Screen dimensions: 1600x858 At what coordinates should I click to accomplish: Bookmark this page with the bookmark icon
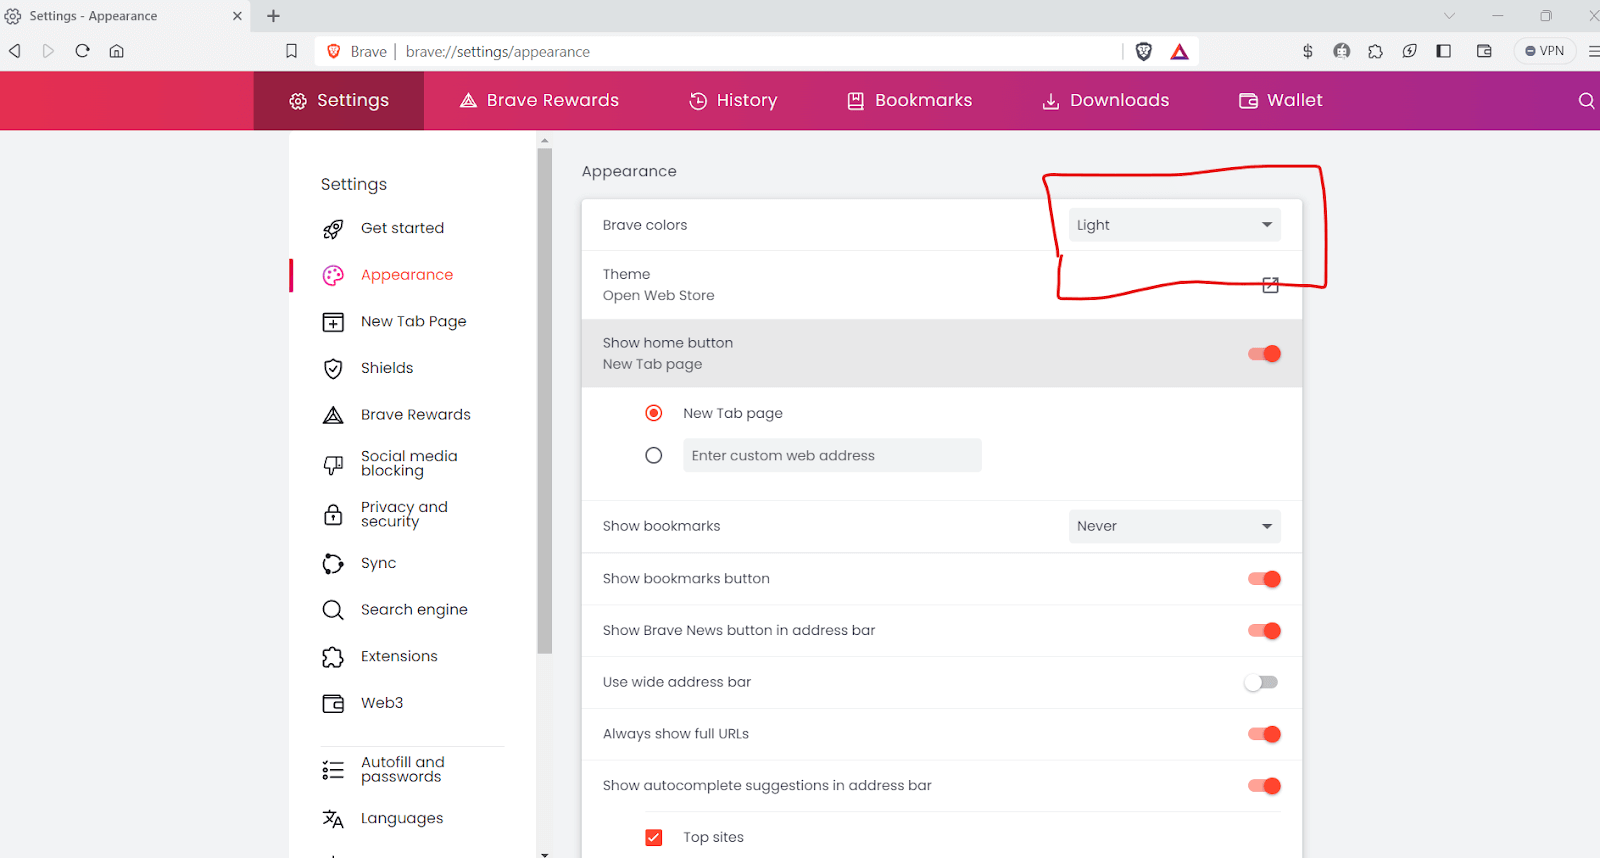(292, 51)
